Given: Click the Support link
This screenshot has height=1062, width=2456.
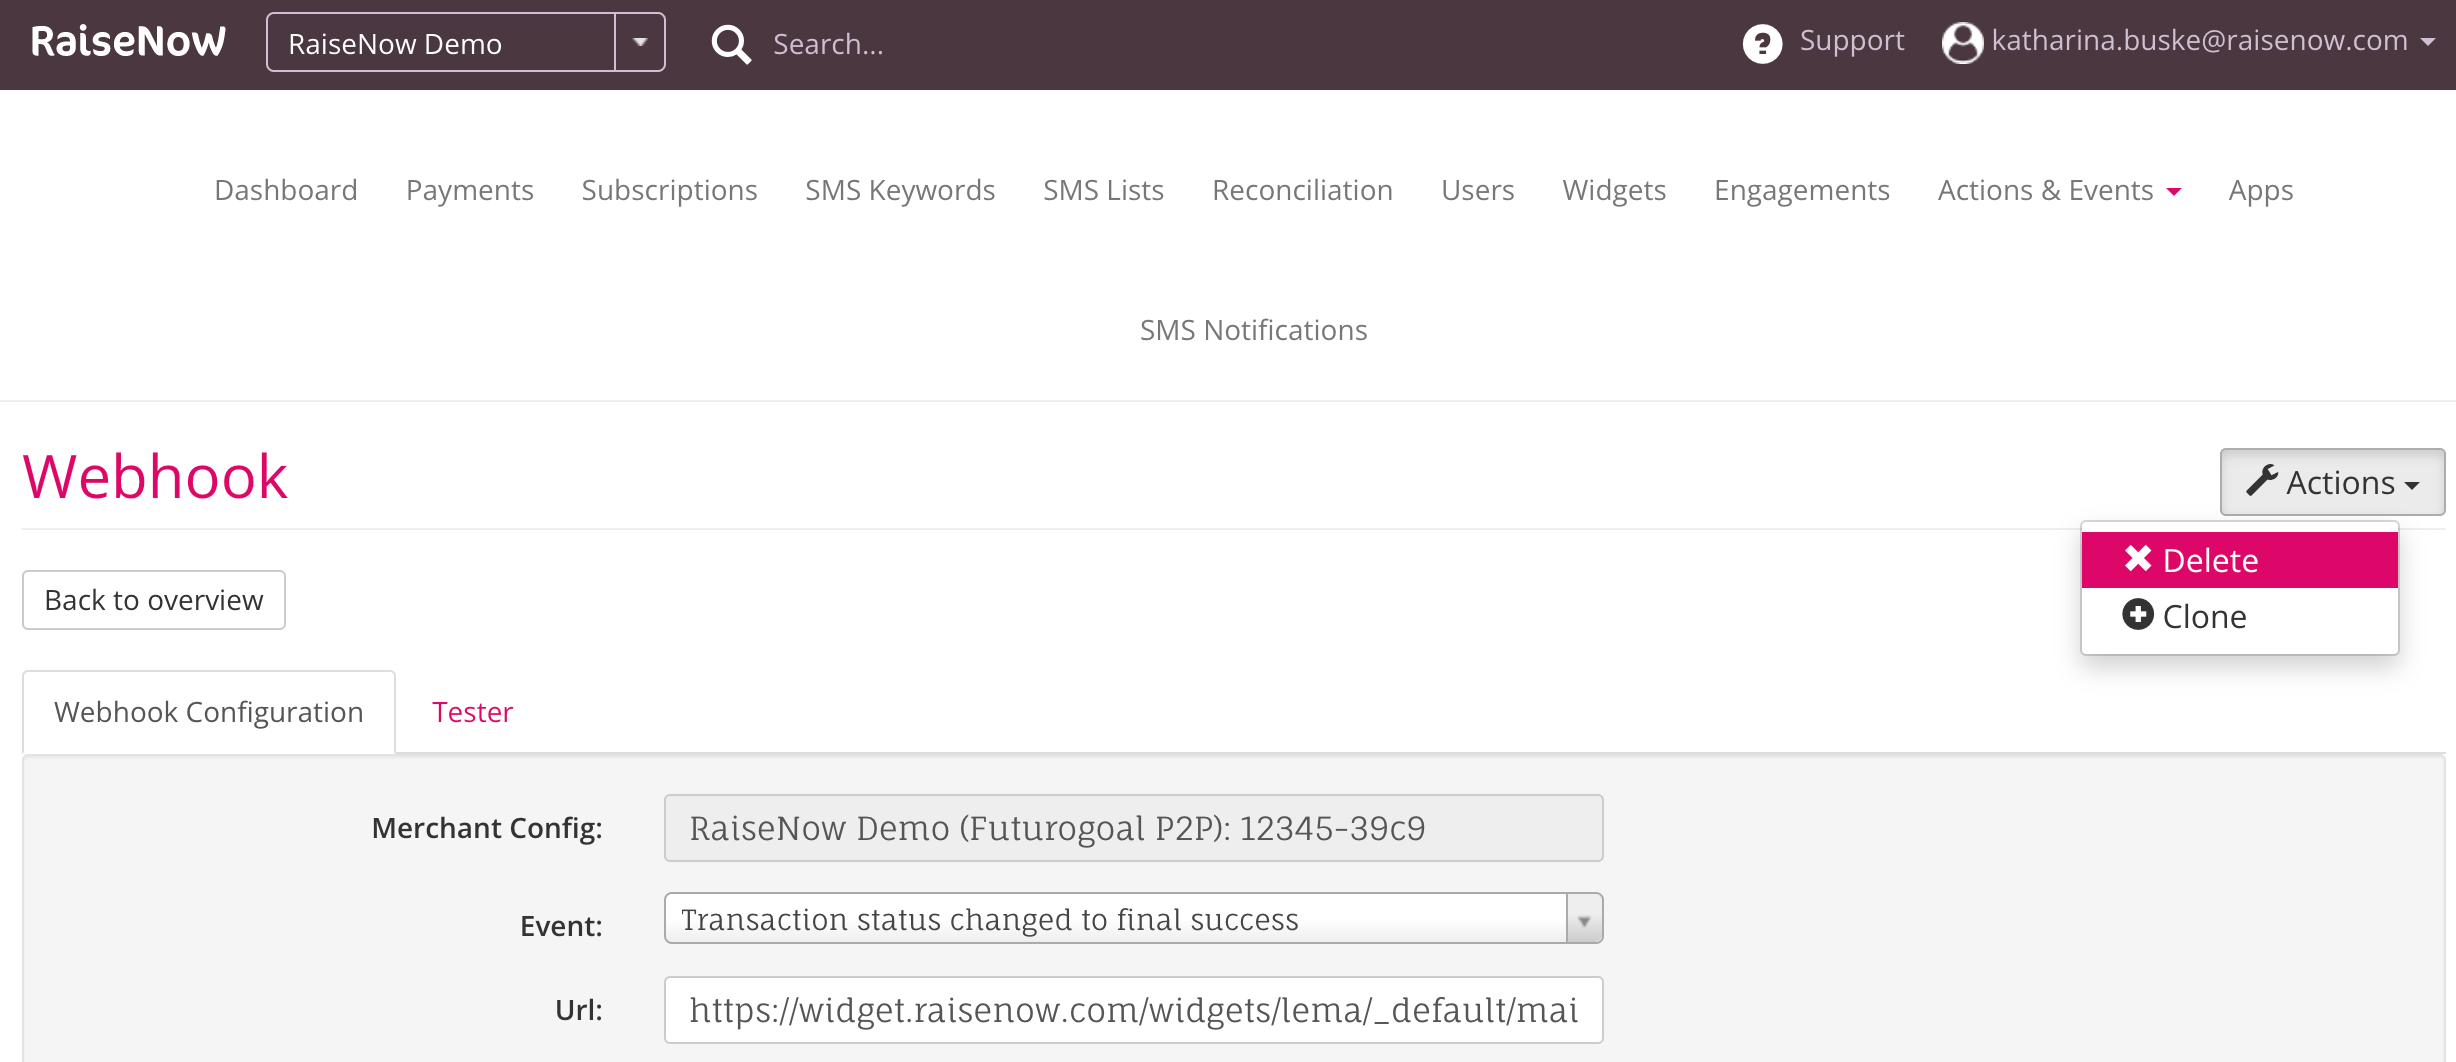Looking at the screenshot, I should [1852, 41].
